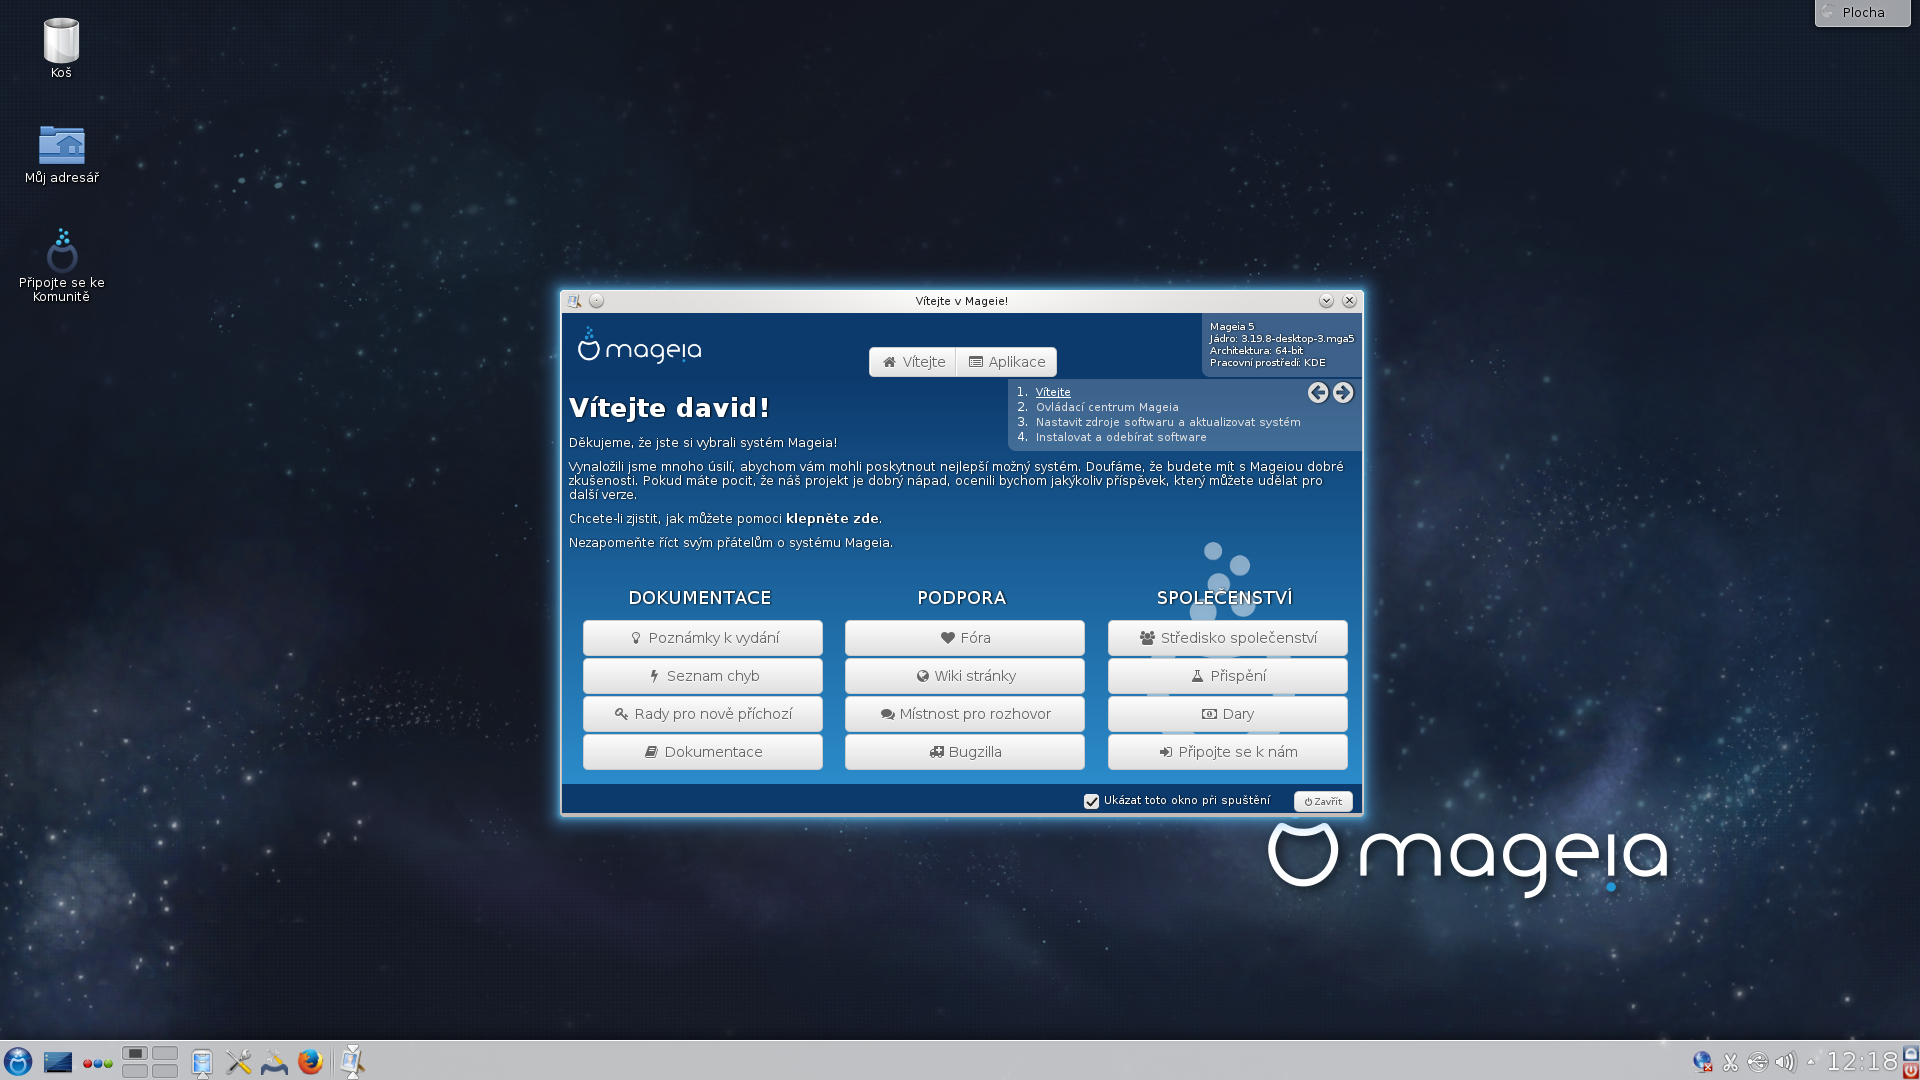Select Instalovat a odebírat software item

(1121, 437)
